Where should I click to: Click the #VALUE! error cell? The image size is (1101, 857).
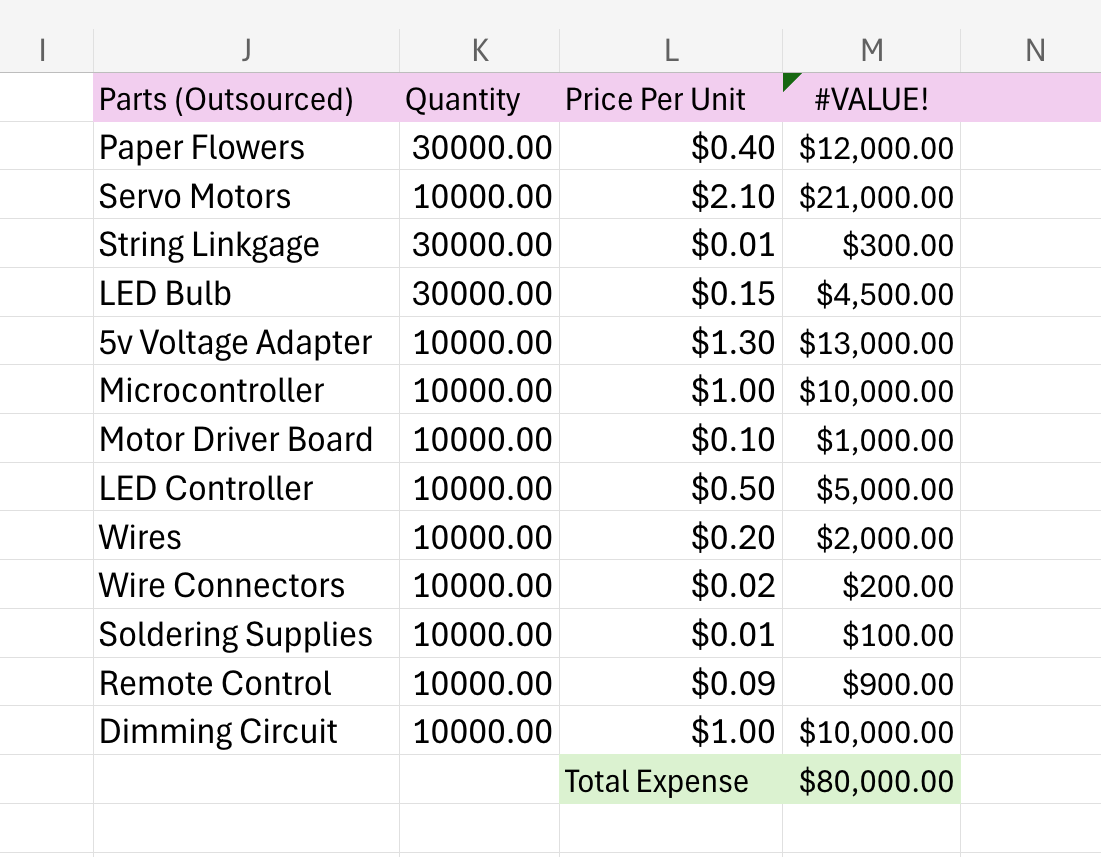point(872,99)
